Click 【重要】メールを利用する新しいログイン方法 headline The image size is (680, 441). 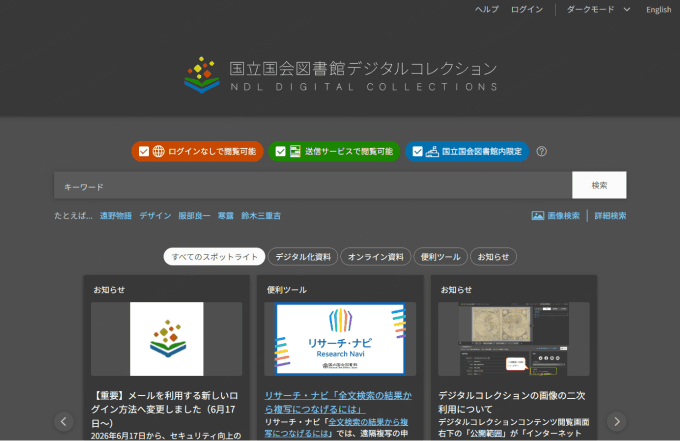point(165,409)
